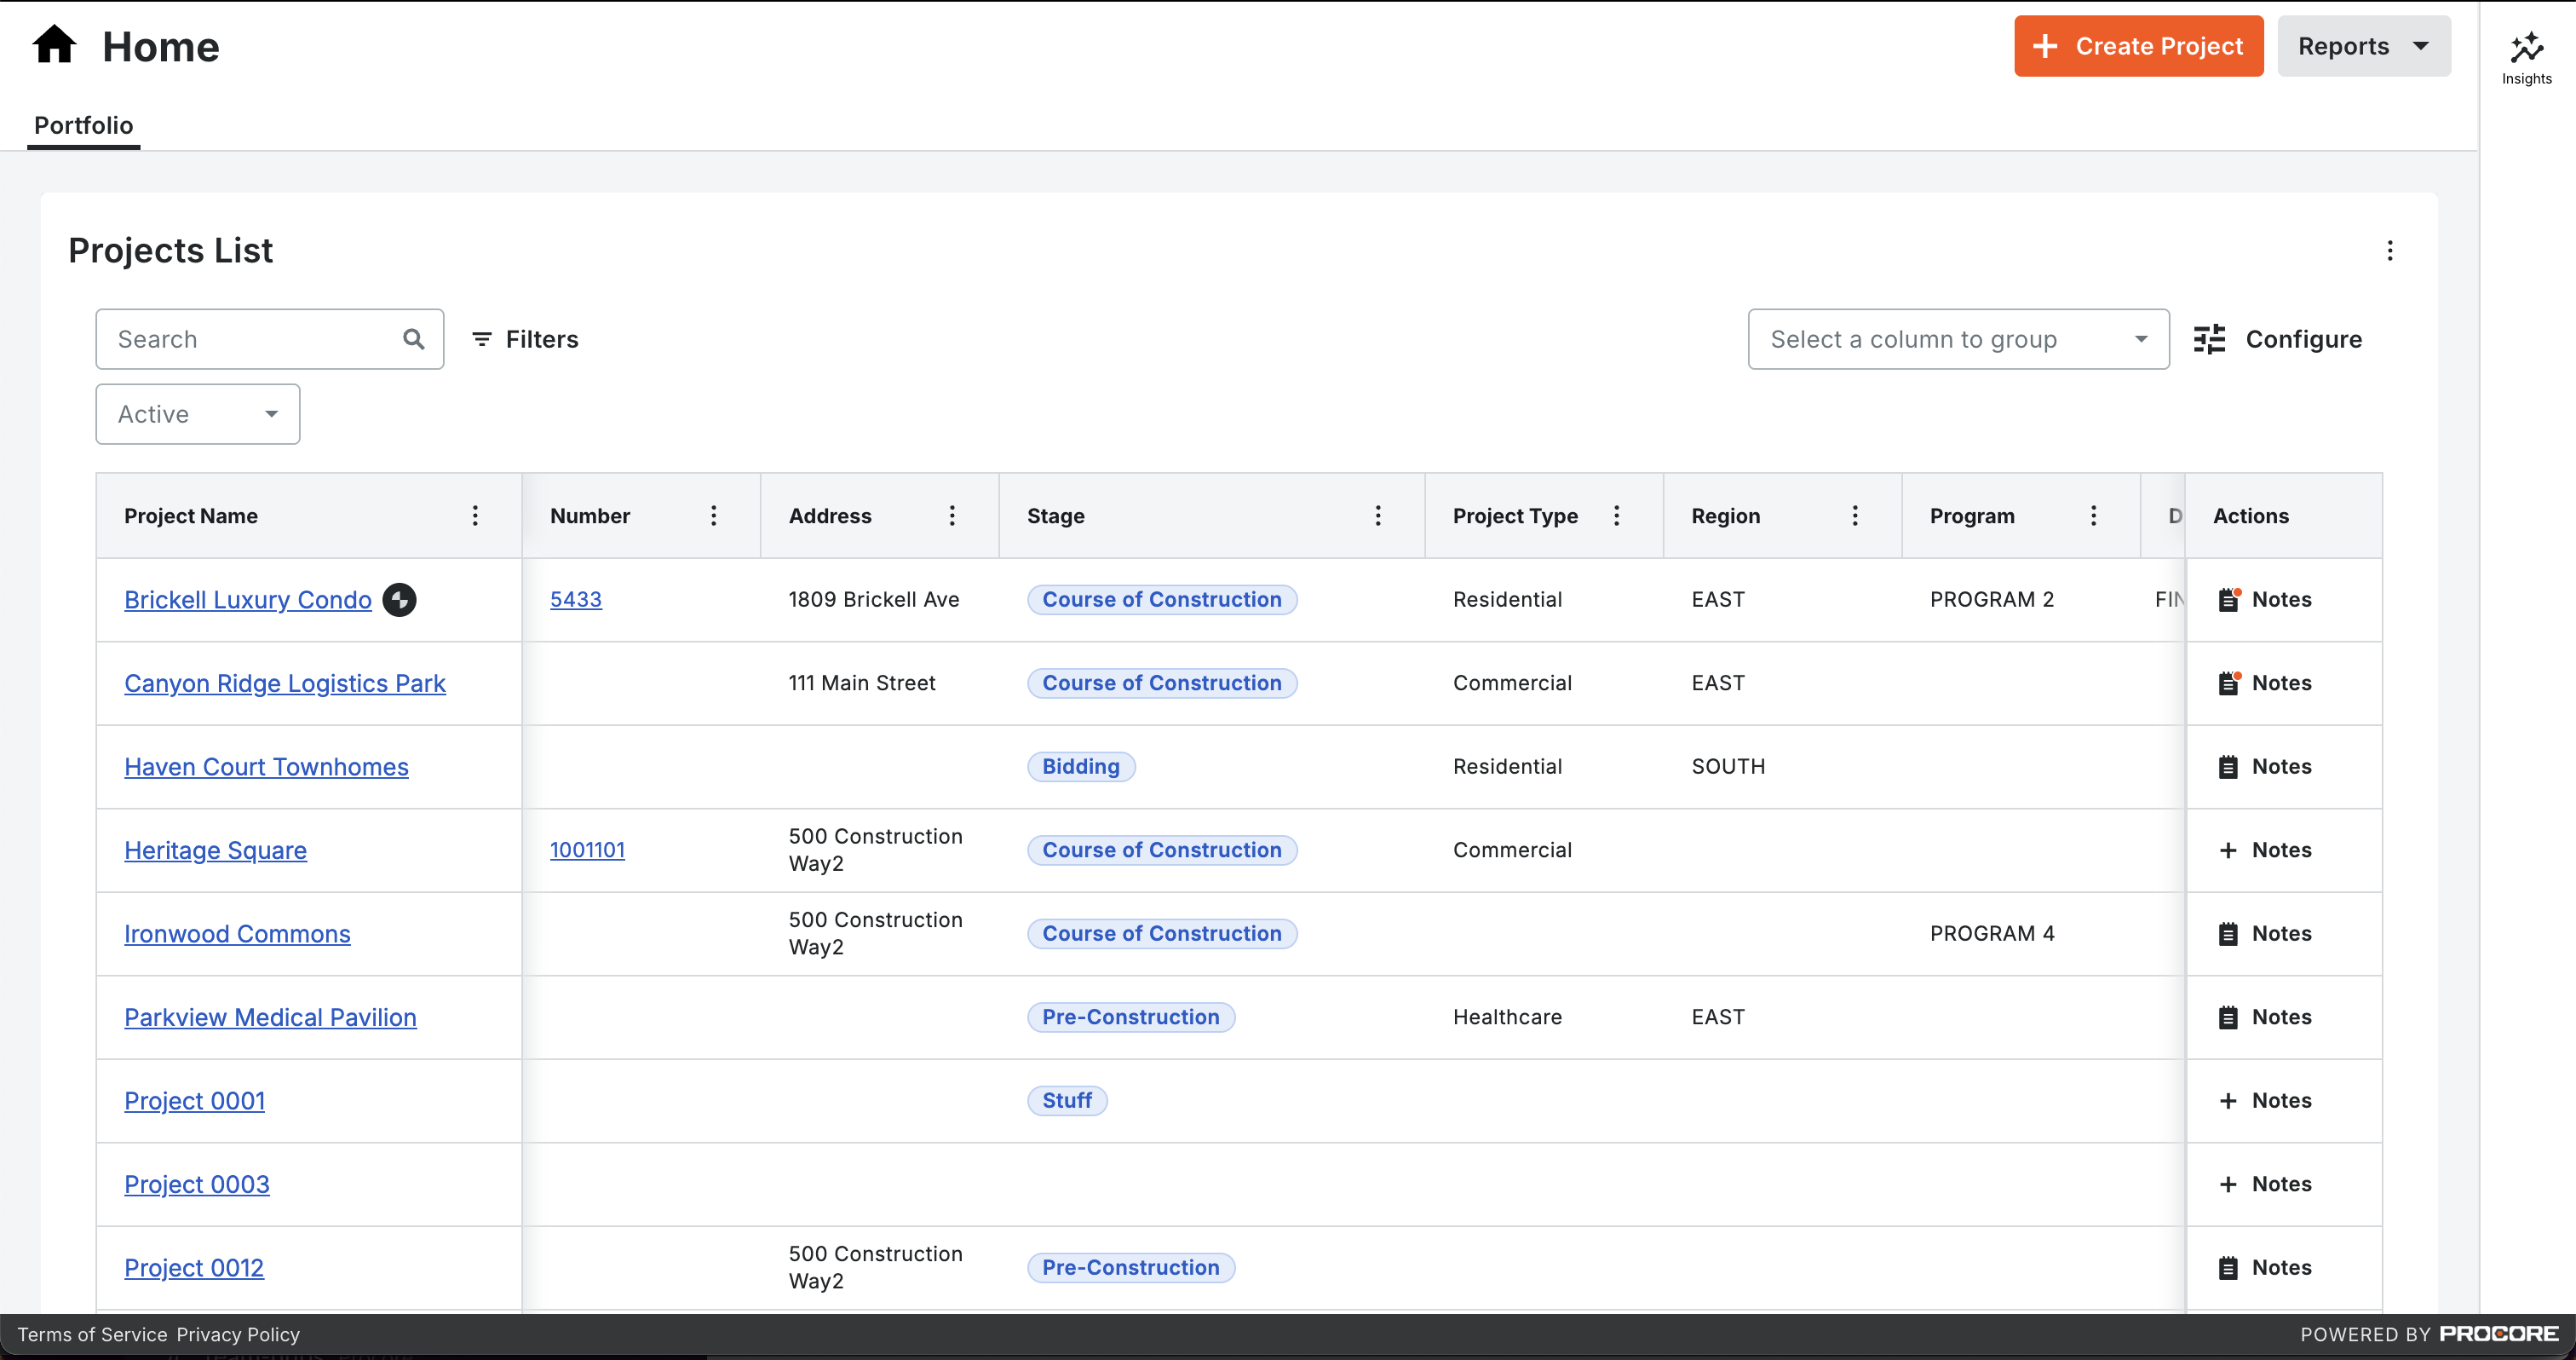Image resolution: width=2576 pixels, height=1360 pixels.
Task: Expand the Reports dropdown button
Action: point(2363,46)
